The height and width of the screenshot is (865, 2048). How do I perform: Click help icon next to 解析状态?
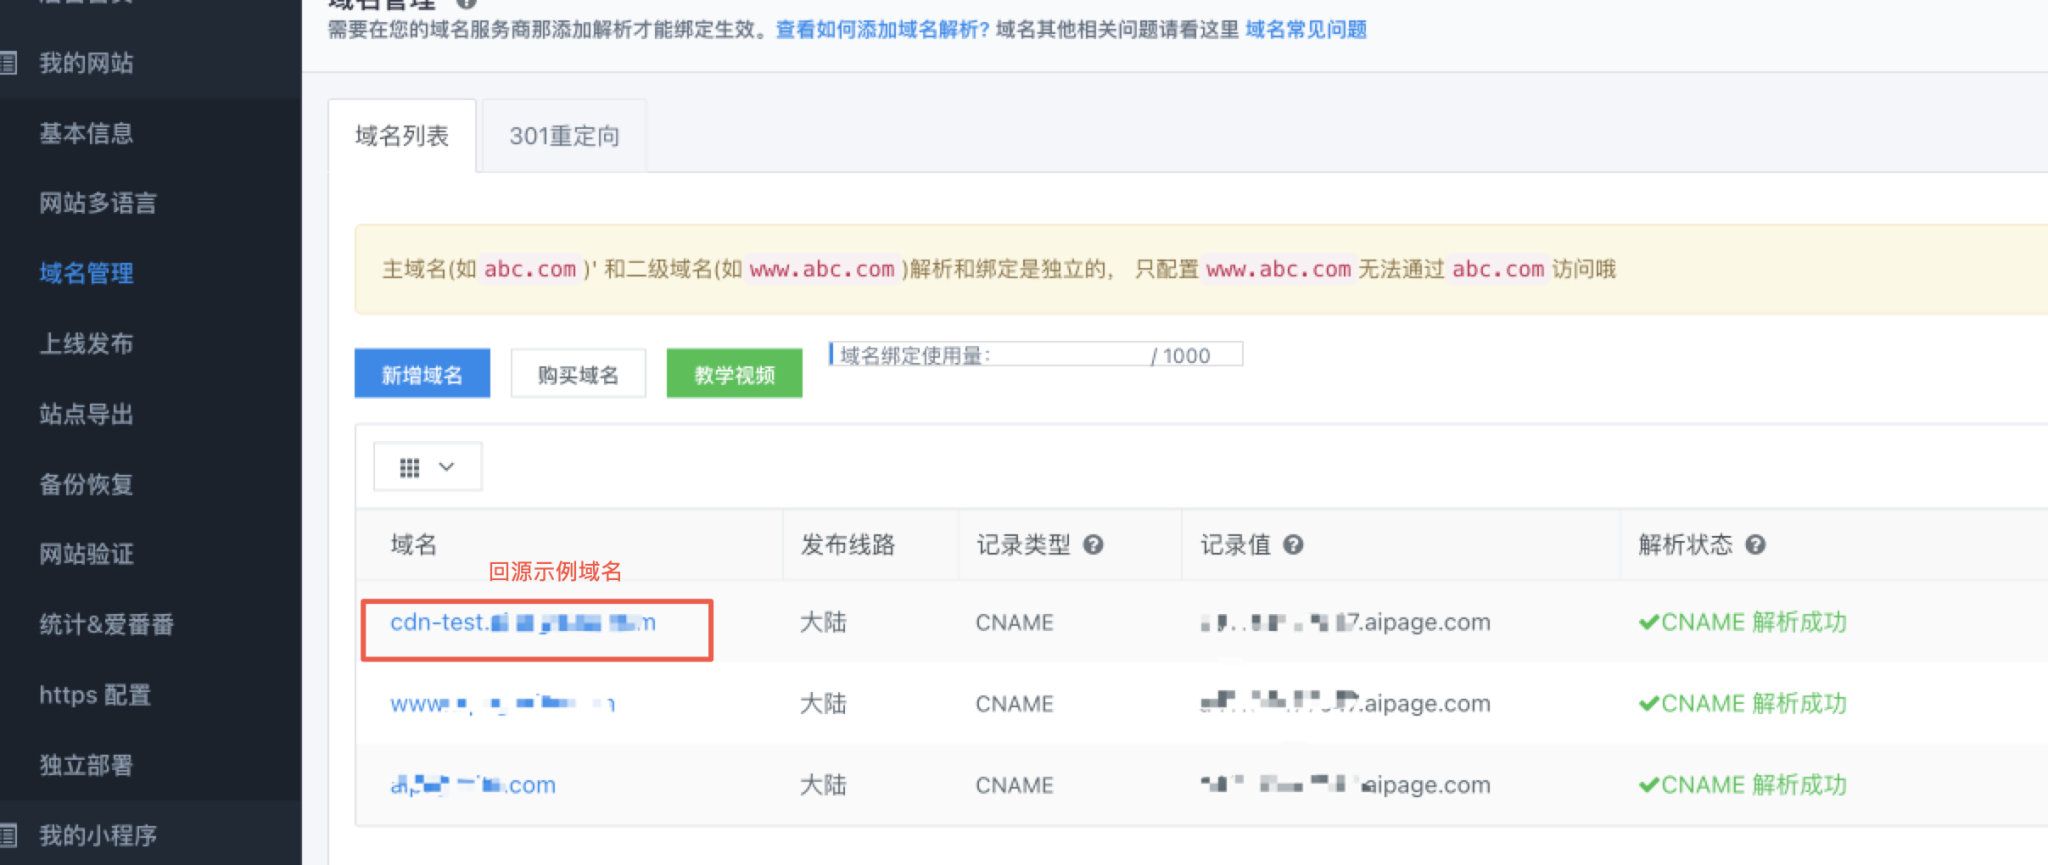click(x=1755, y=545)
